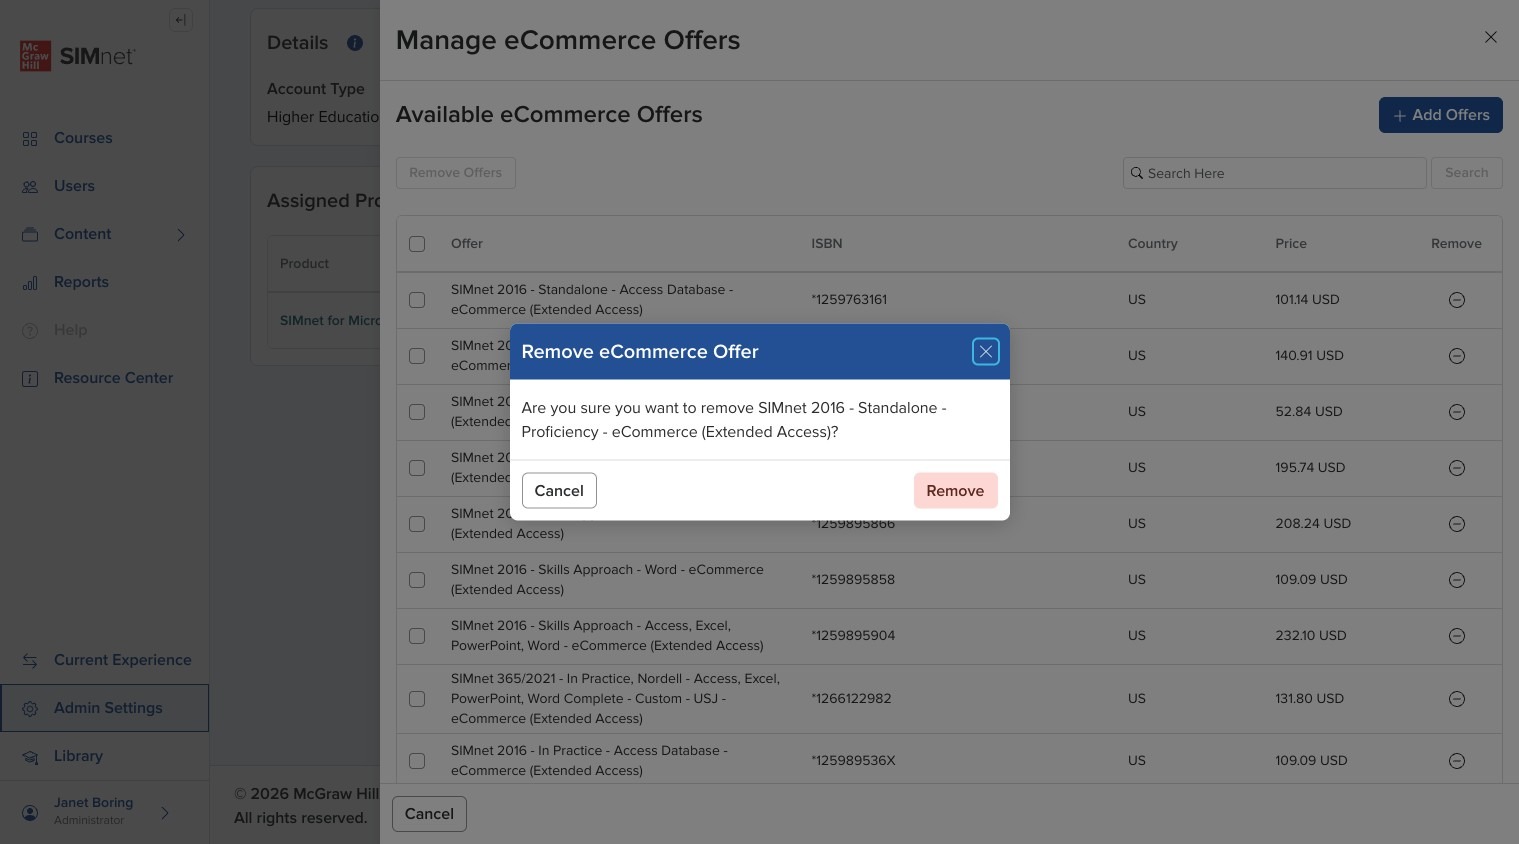The width and height of the screenshot is (1519, 844).
Task: Confirm removal with the Remove button
Action: point(955,491)
